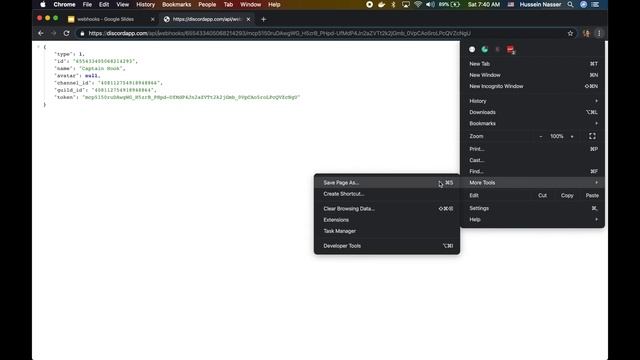Click the screen recording indicator icon
This screenshot has height=360, width=640.
click(x=369, y=4)
